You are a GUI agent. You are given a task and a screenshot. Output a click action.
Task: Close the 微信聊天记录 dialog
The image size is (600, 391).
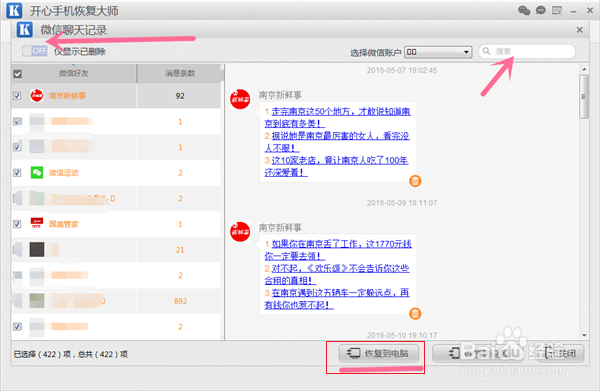[x=579, y=30]
